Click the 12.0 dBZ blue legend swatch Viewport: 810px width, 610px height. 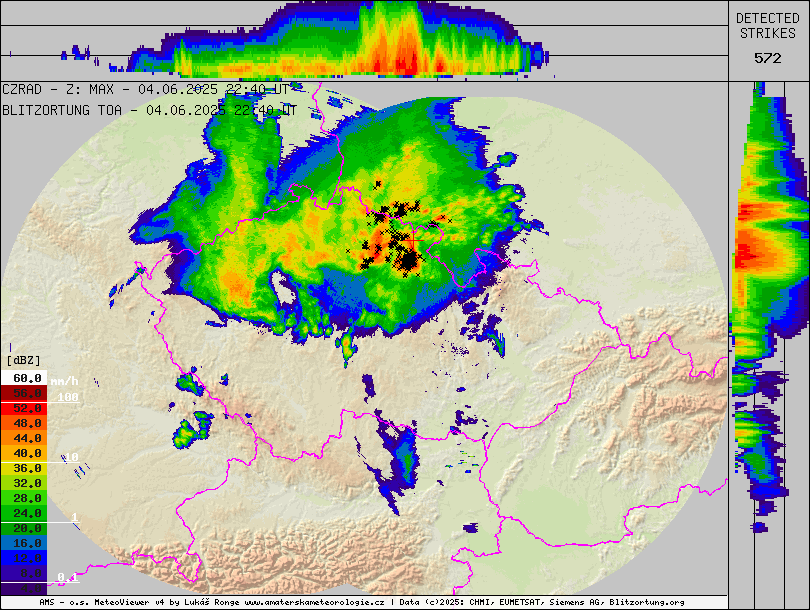click(24, 558)
